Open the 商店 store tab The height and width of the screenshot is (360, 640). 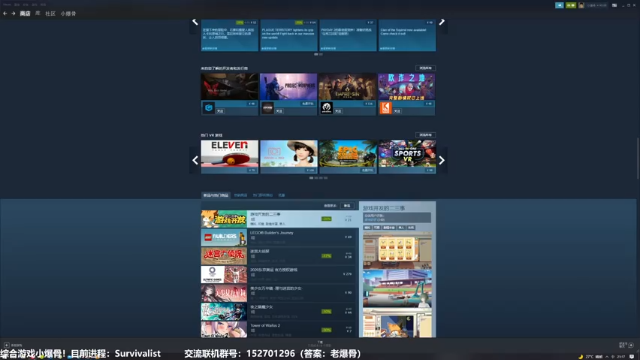[25, 13]
